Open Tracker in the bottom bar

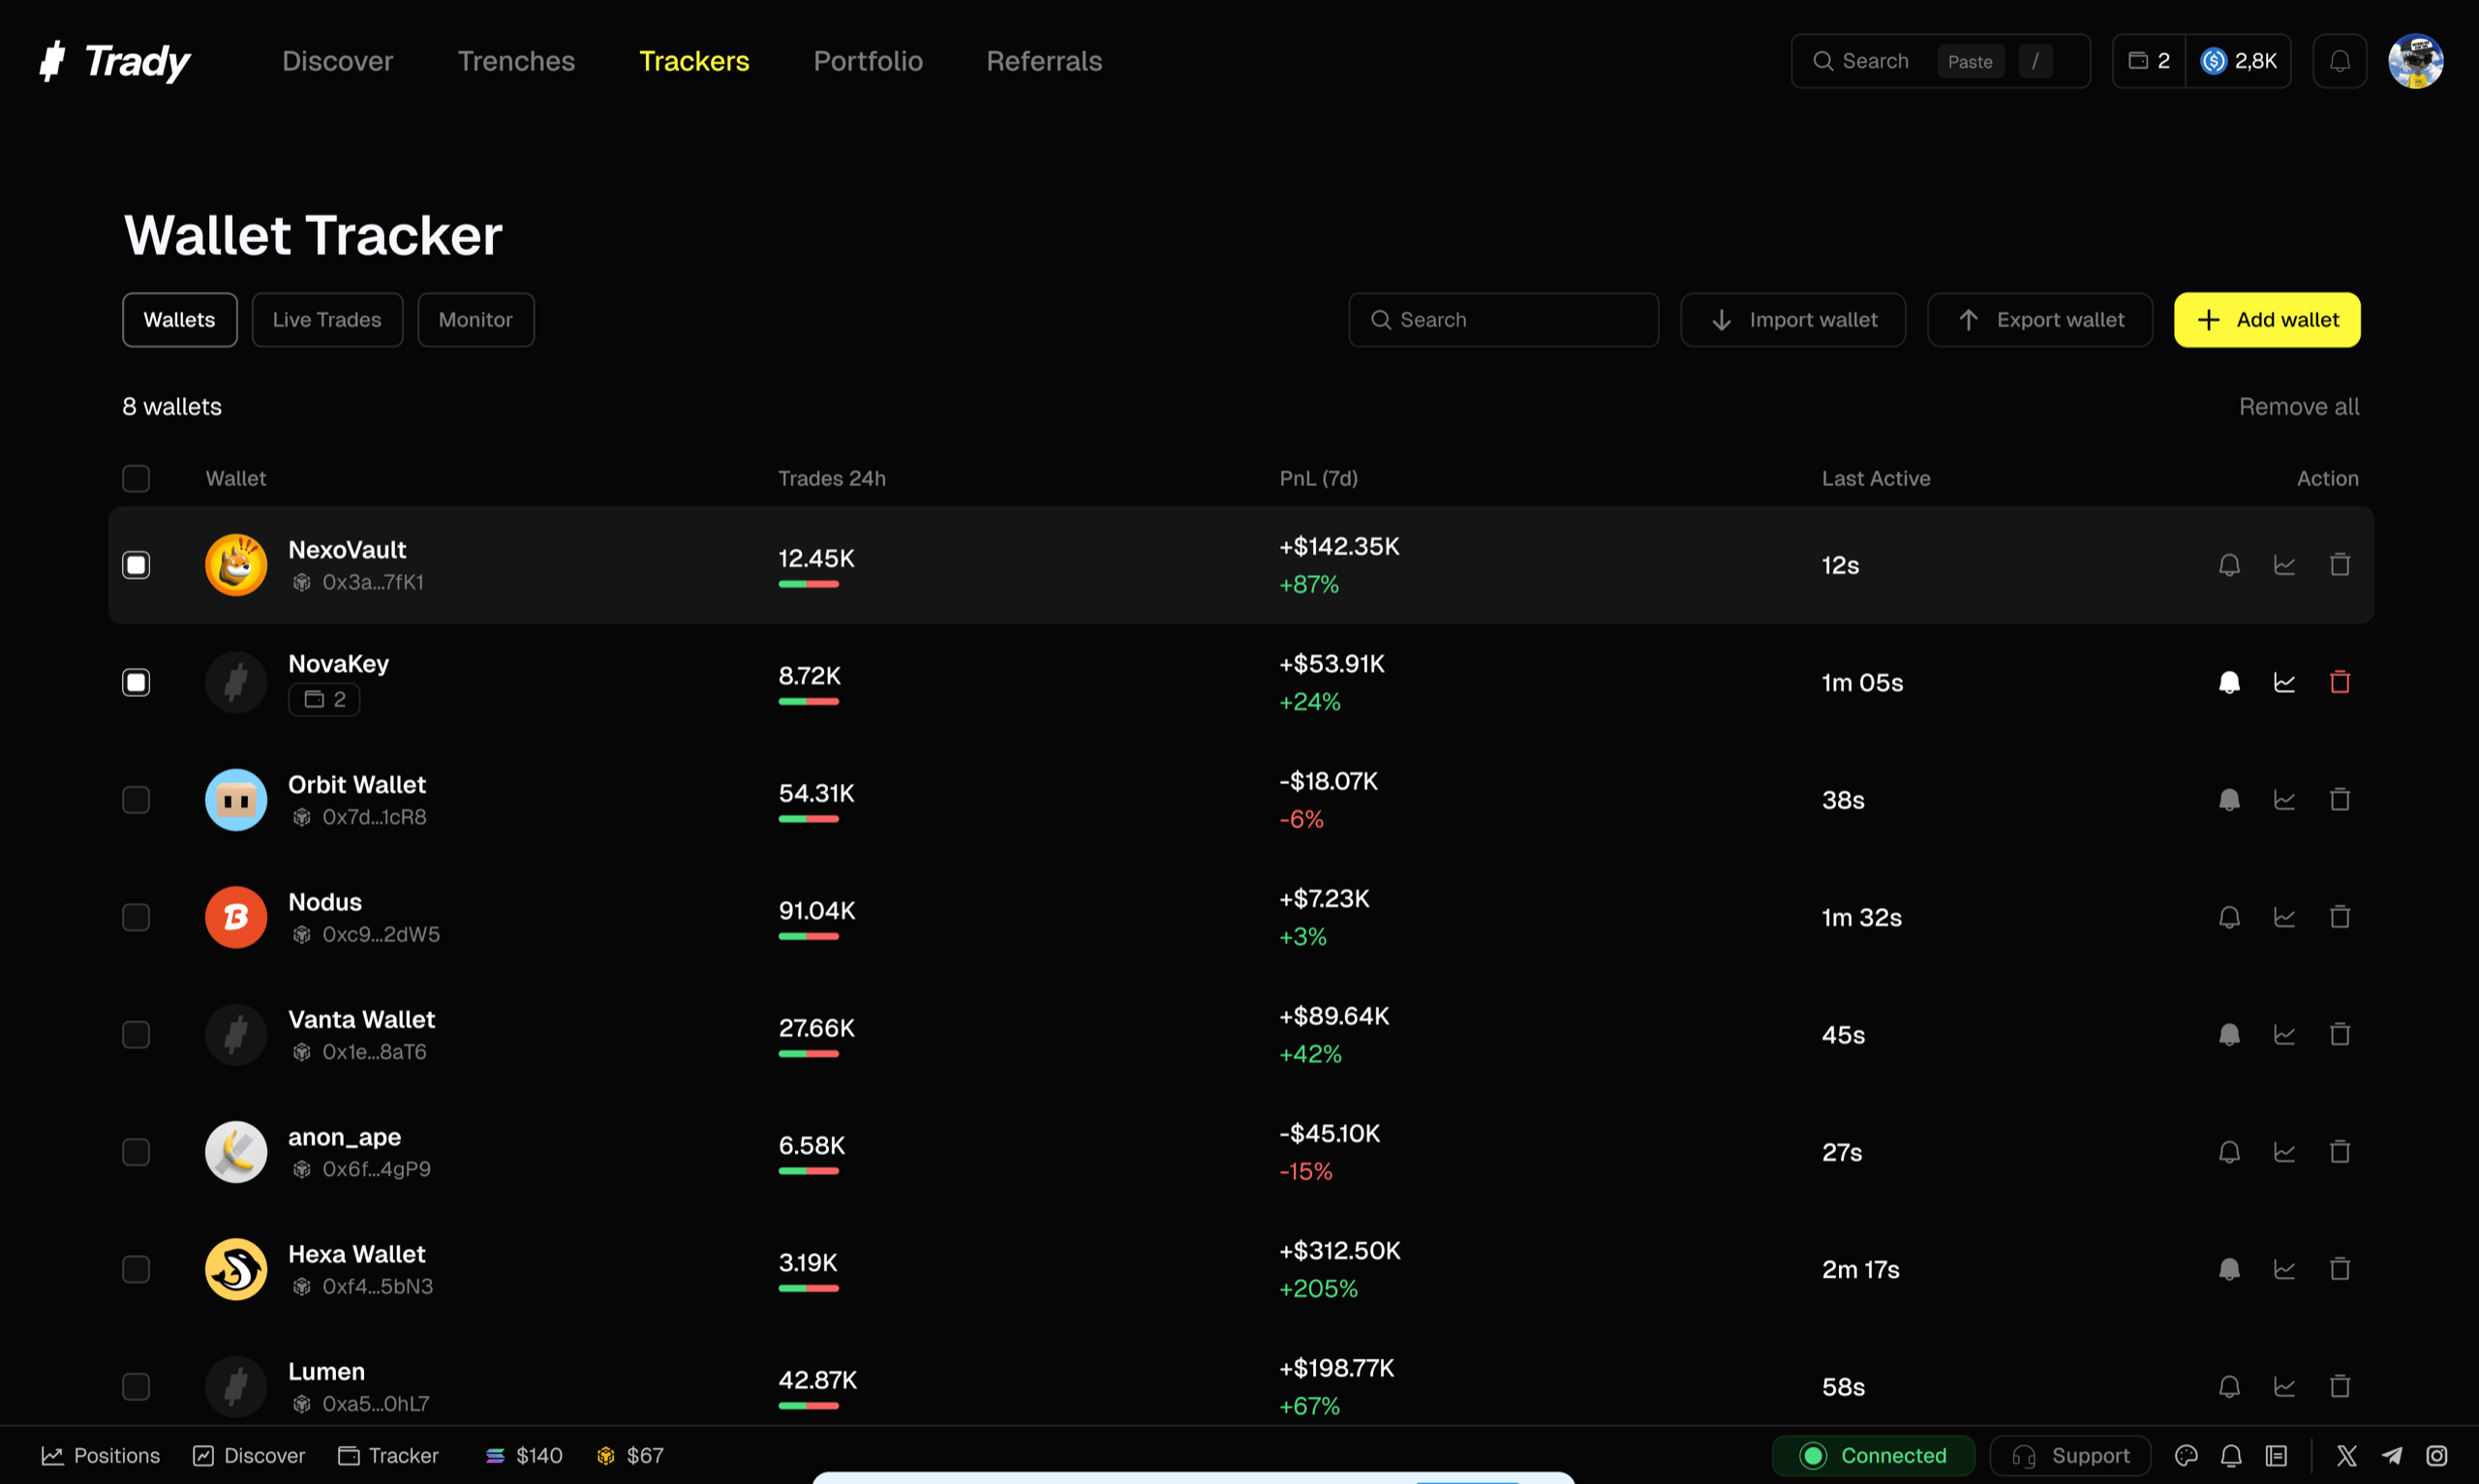(388, 1456)
